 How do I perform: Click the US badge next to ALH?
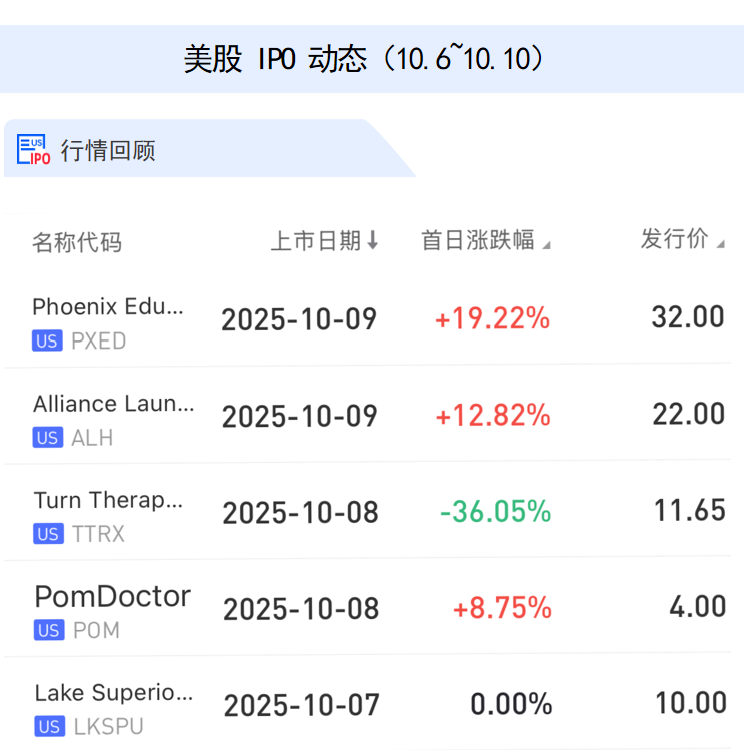pos(47,438)
